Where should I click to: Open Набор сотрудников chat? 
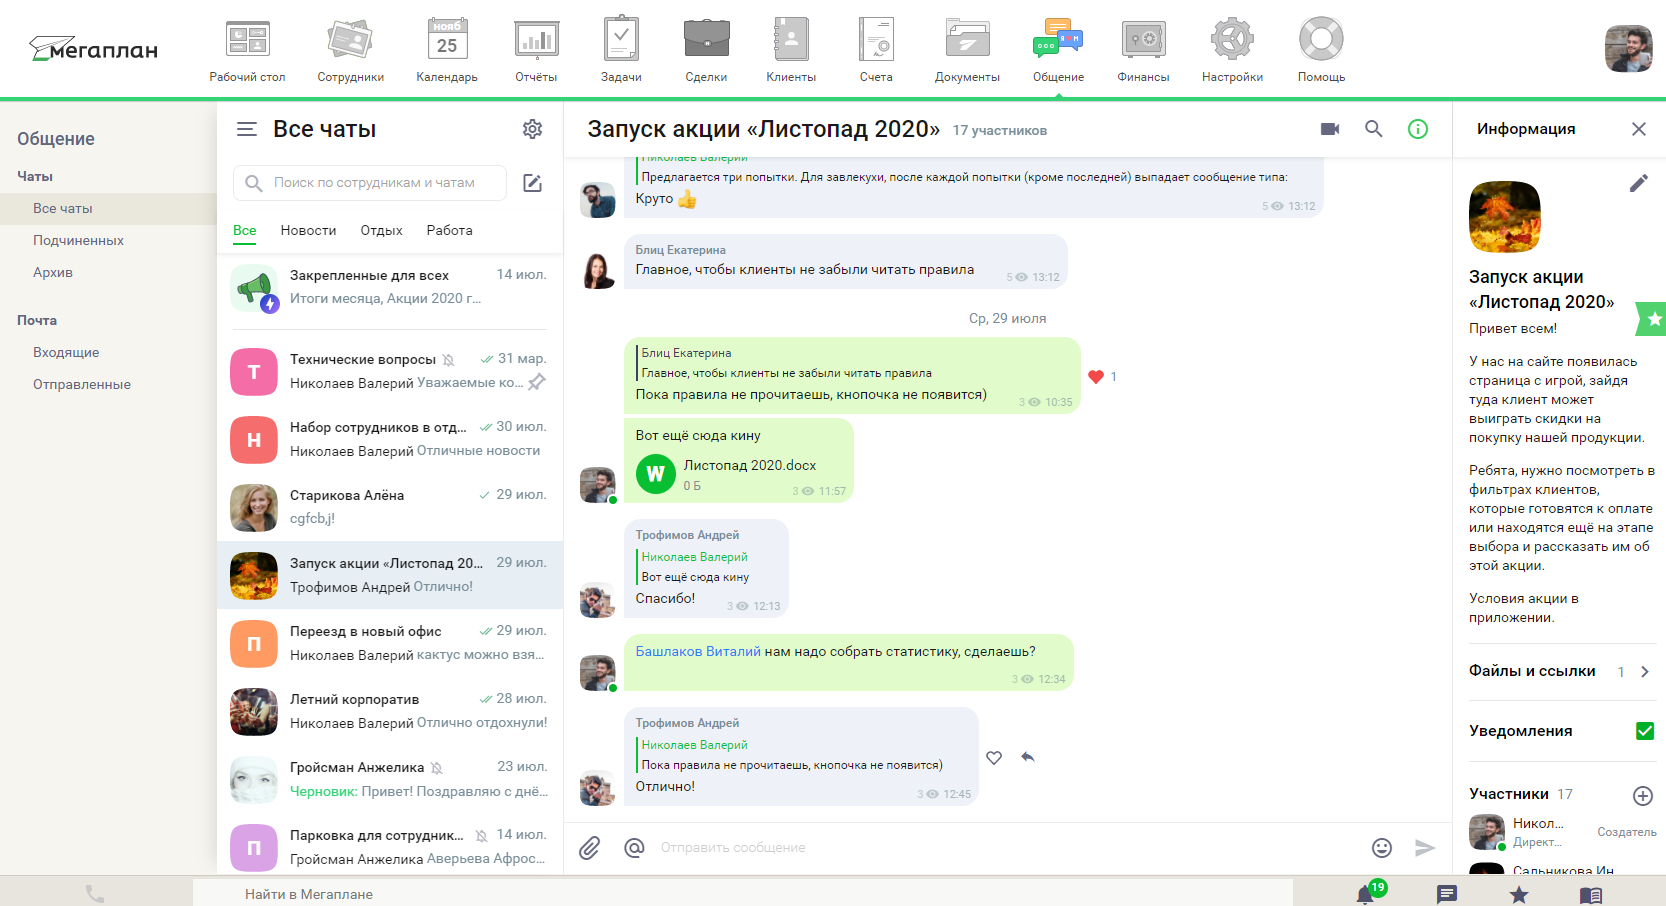[x=390, y=440]
